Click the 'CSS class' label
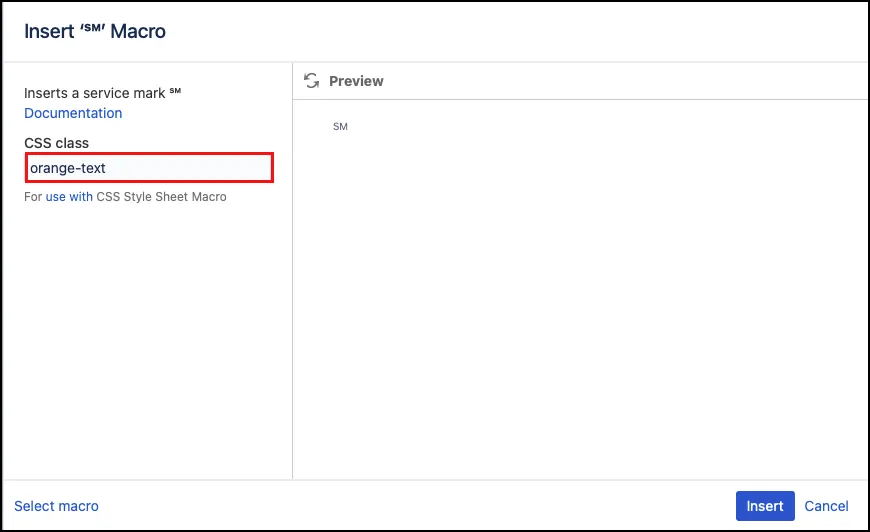This screenshot has width=870, height=532. (56, 143)
